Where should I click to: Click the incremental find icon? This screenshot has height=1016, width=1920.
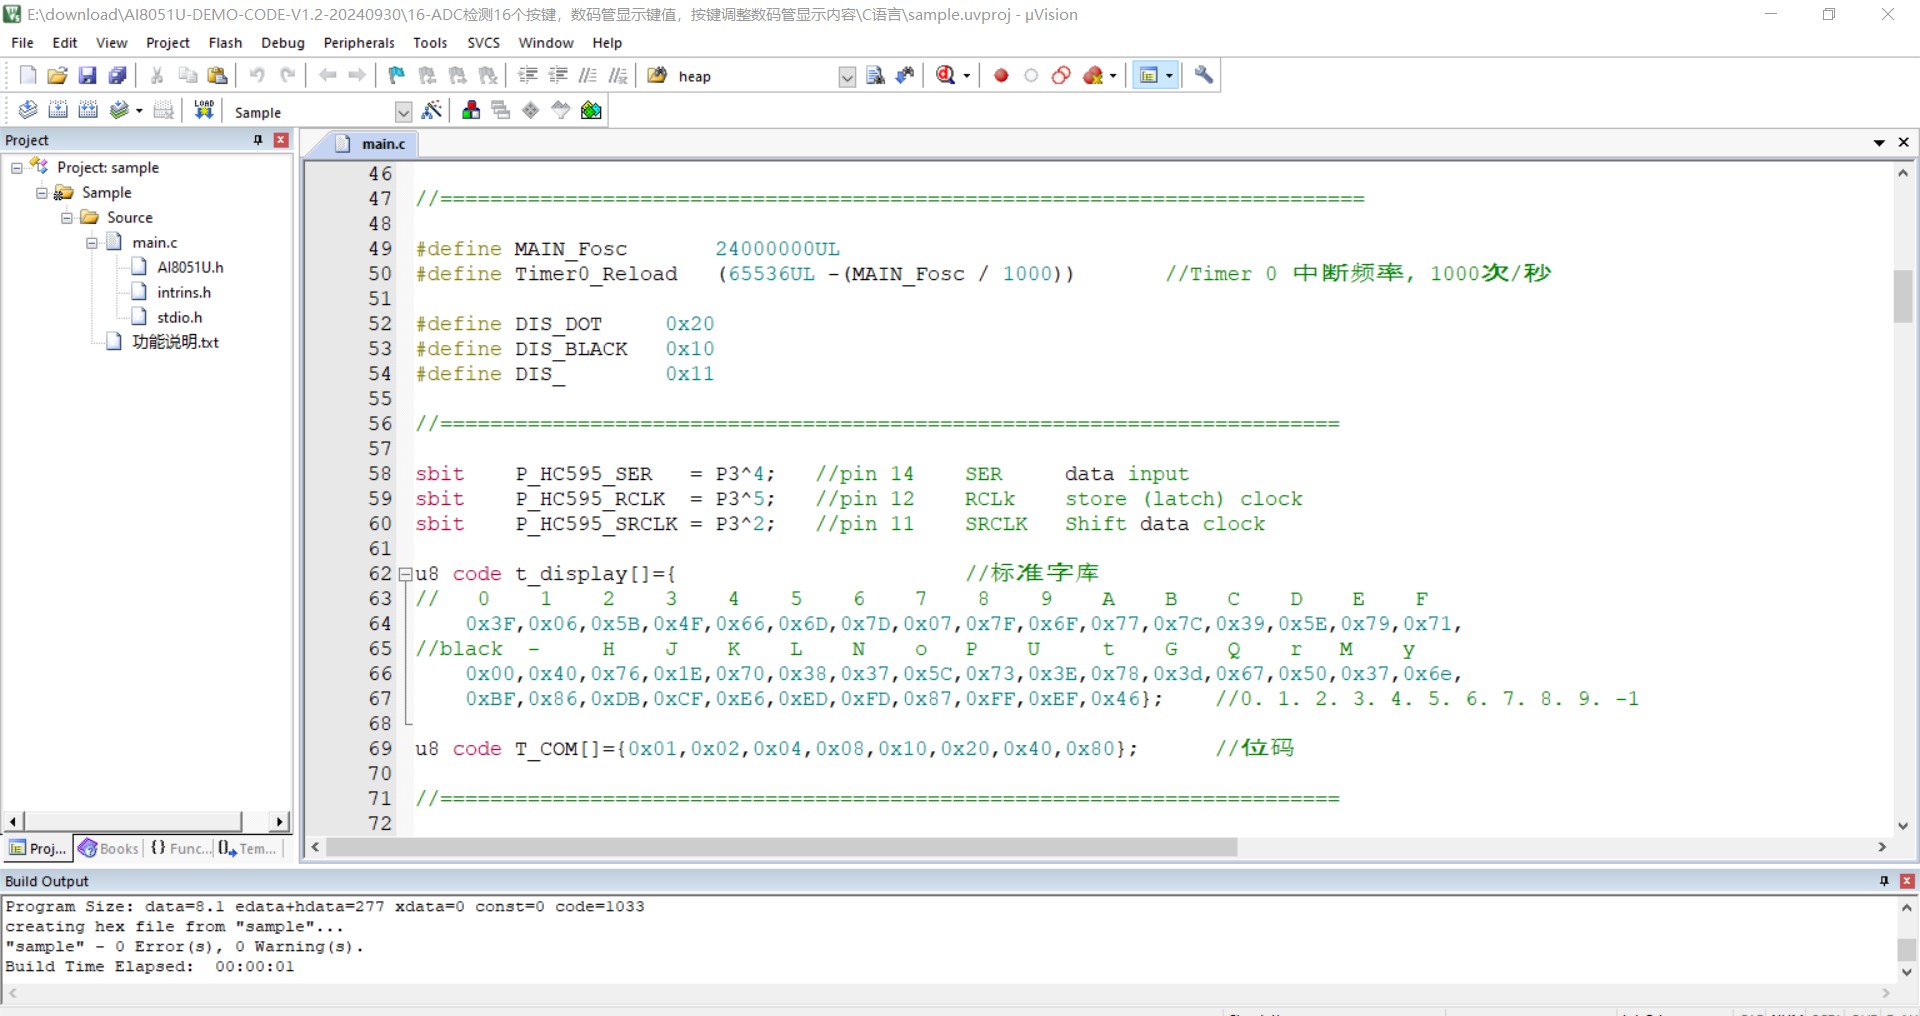pyautogui.click(x=905, y=75)
